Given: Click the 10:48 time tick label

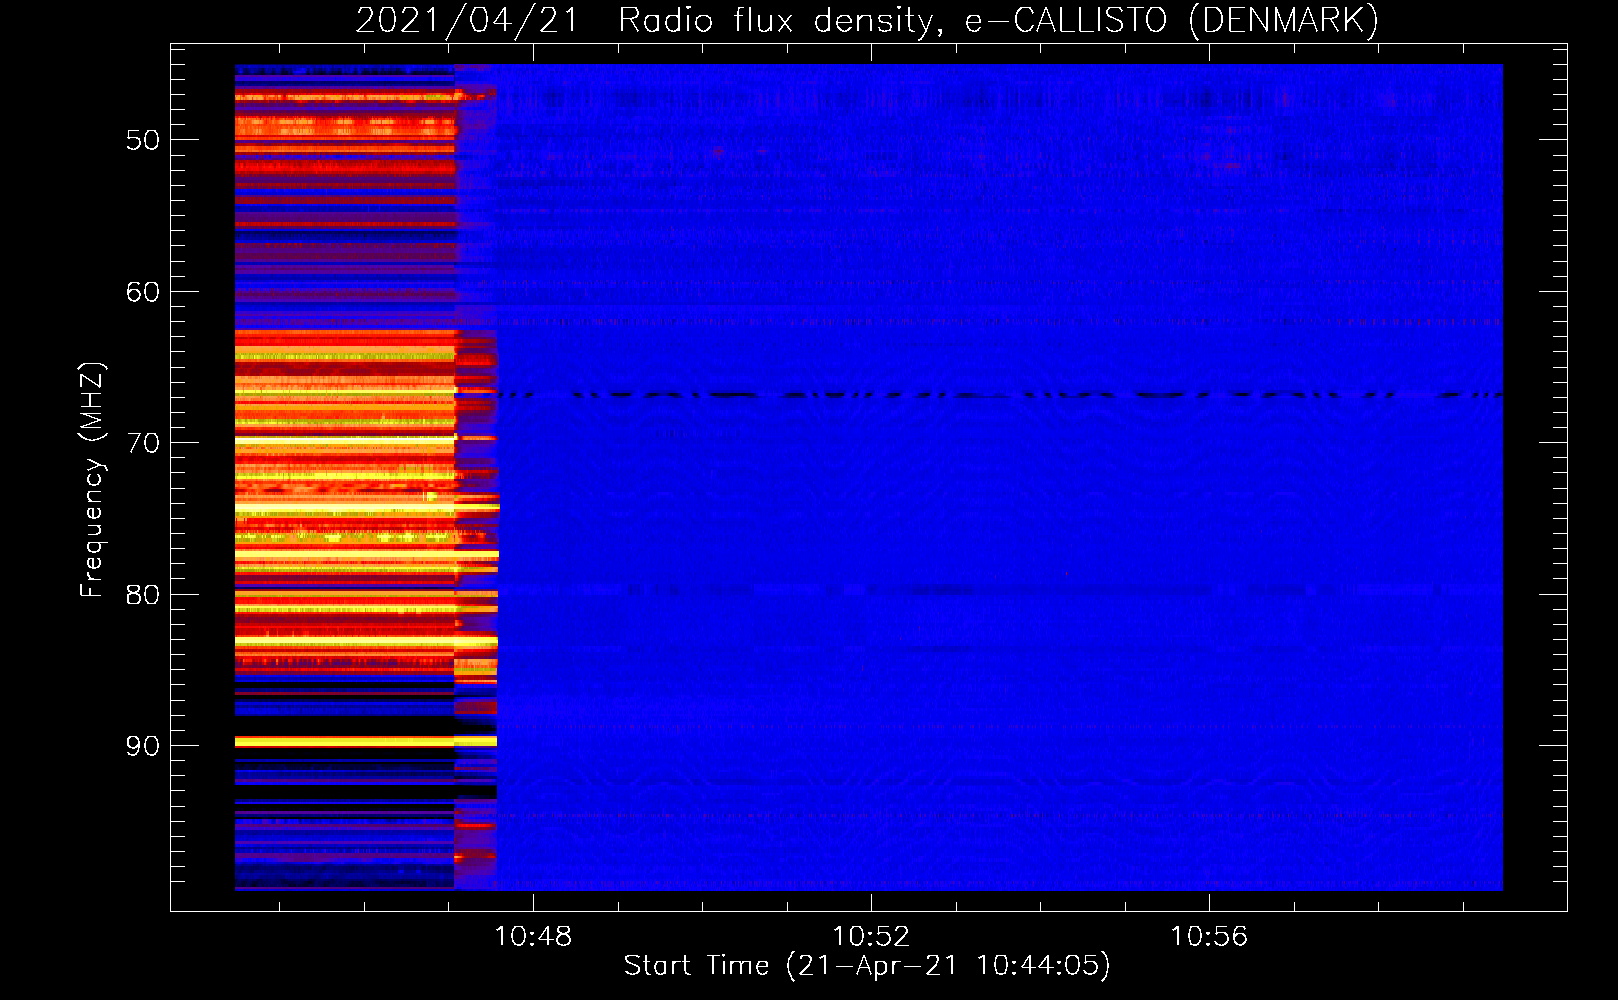Looking at the screenshot, I should (x=533, y=937).
